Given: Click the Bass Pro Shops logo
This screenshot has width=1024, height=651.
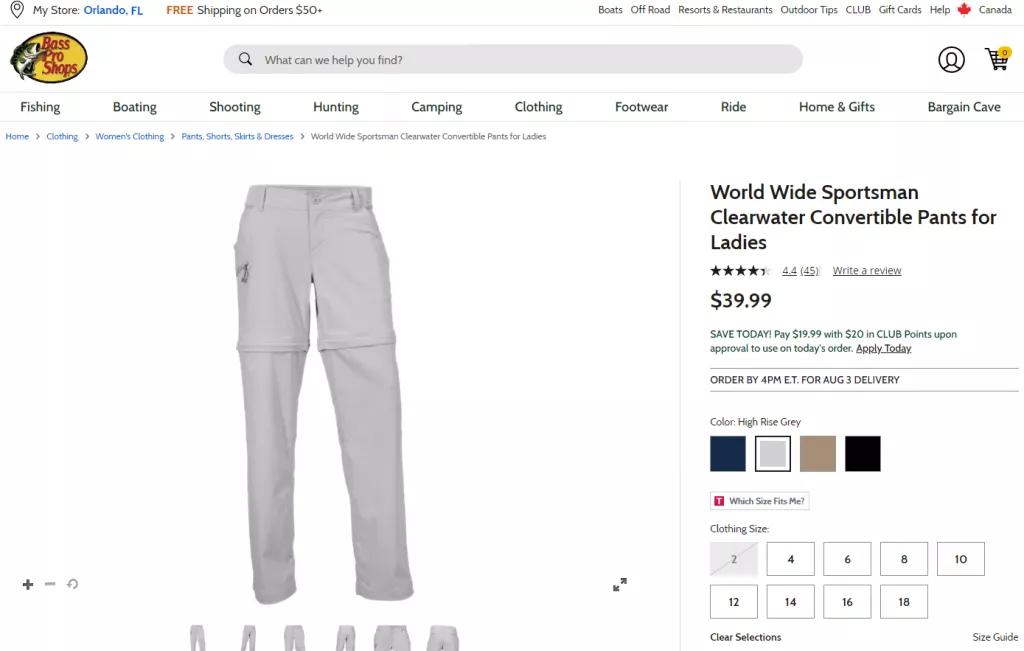Looking at the screenshot, I should coord(49,58).
